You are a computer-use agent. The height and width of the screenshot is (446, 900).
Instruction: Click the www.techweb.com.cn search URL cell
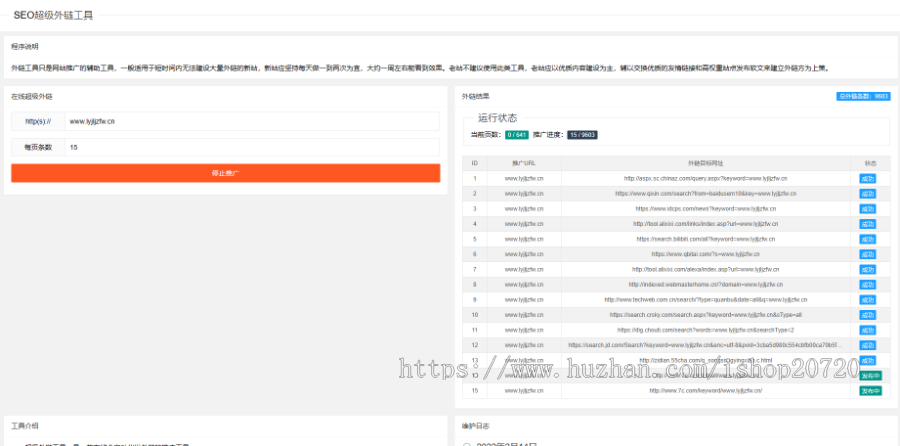point(705,300)
